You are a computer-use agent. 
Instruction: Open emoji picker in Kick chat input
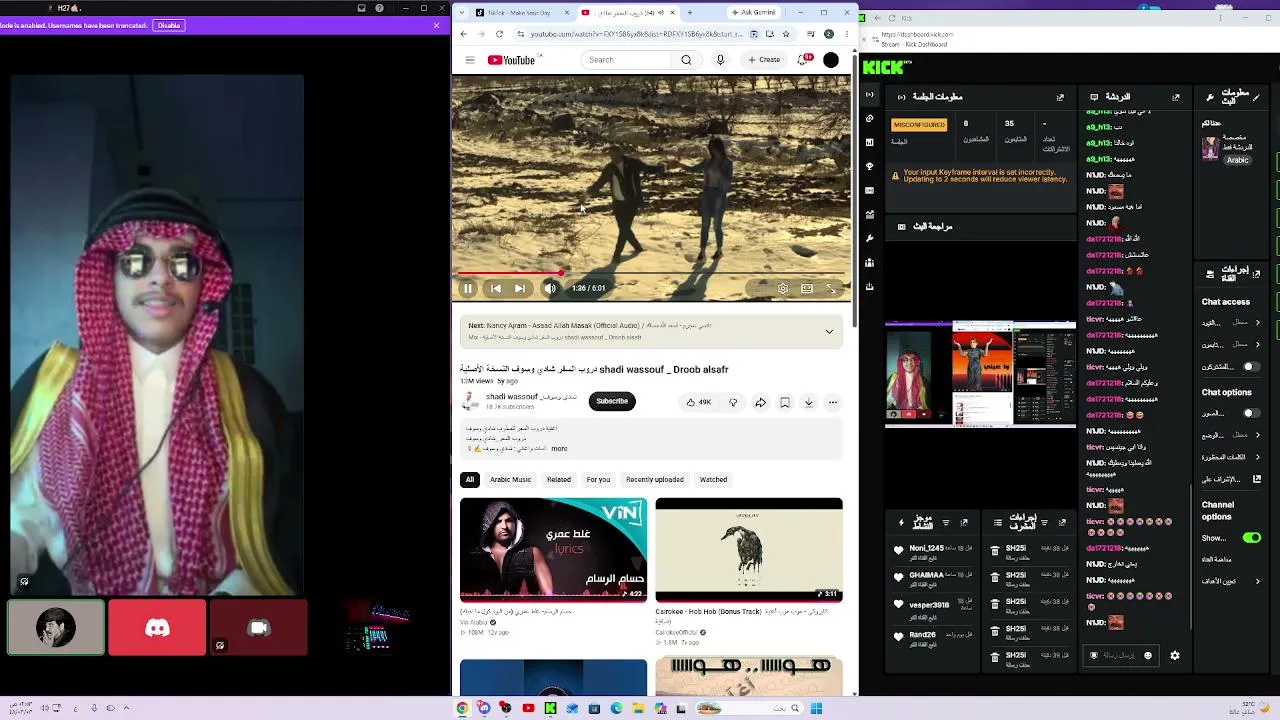click(x=1148, y=656)
